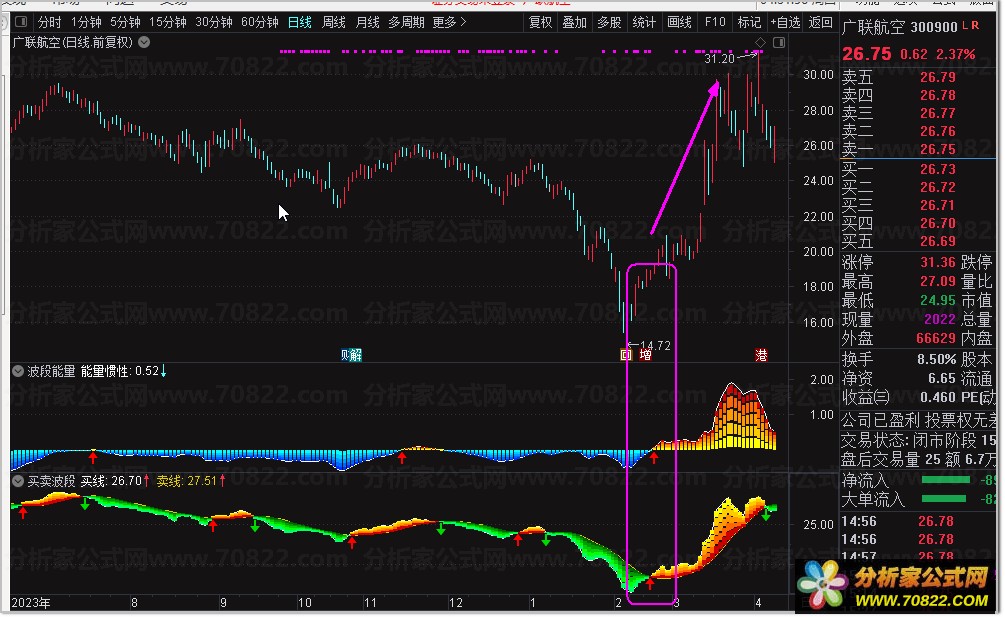Toggle the right panel icon above chart
This screenshot has height=617, width=1005.
point(779,42)
